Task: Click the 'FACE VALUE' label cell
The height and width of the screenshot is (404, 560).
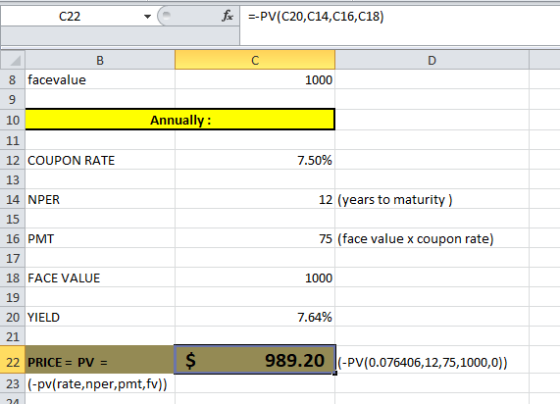Action: click(100, 278)
